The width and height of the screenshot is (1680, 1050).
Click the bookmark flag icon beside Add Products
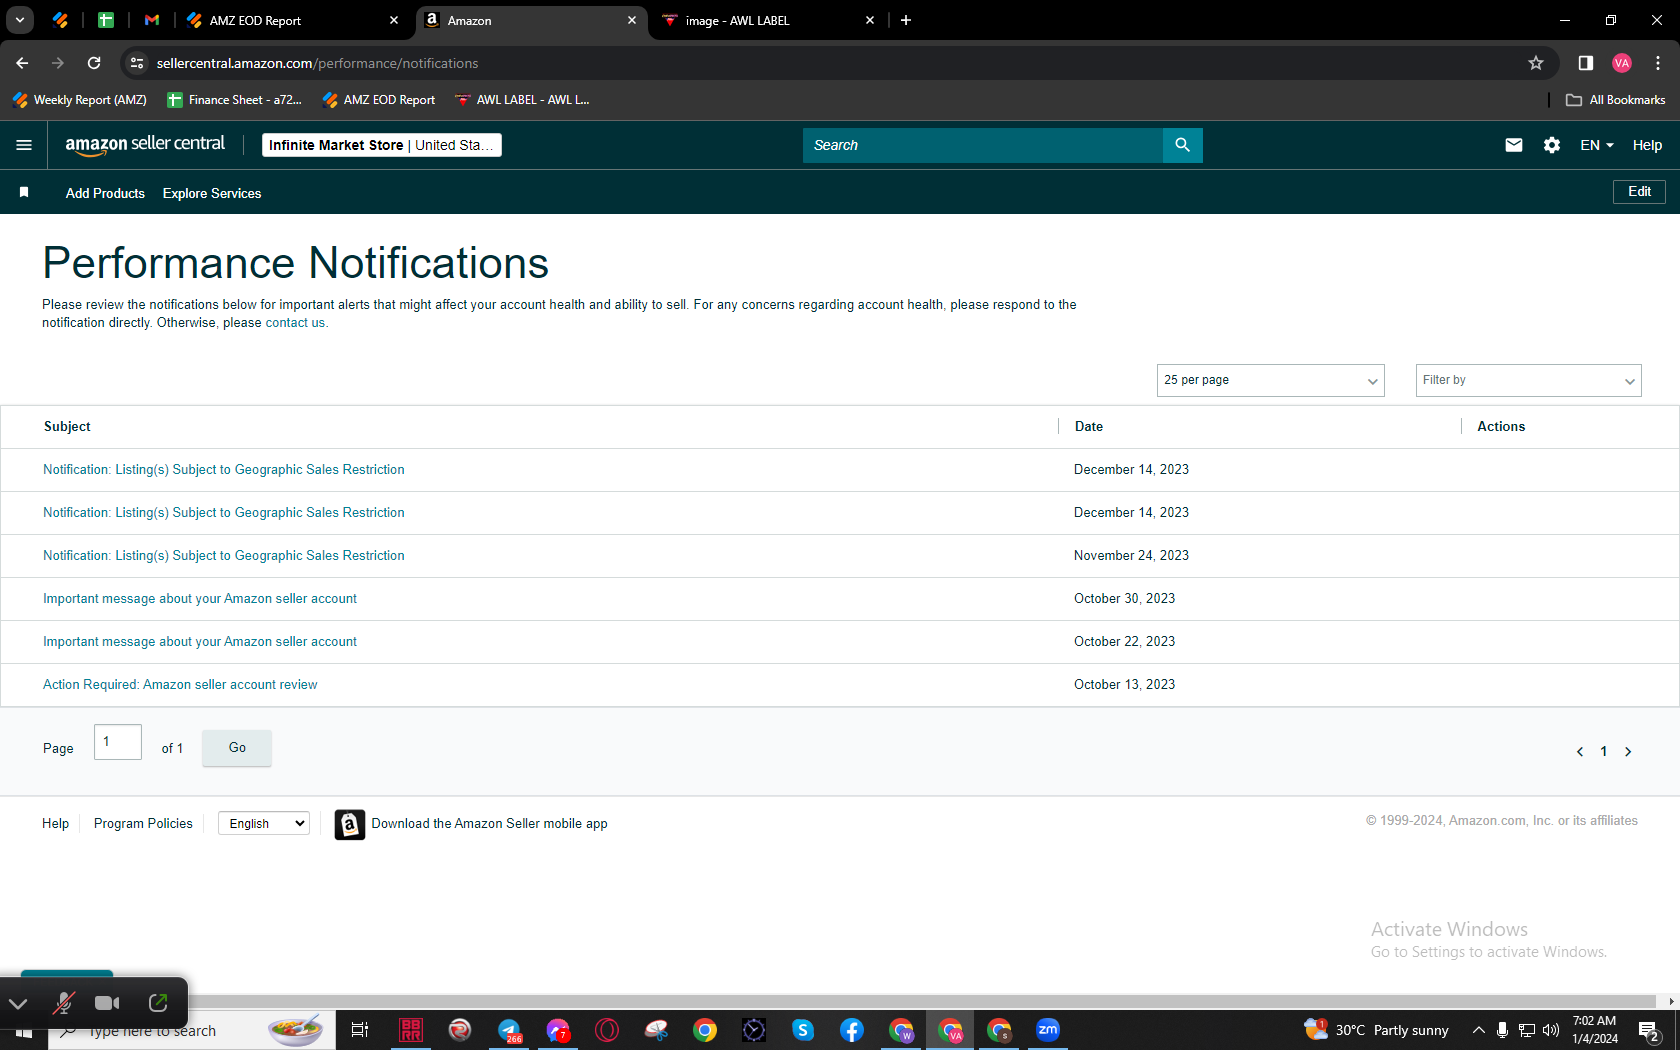[x=24, y=192]
